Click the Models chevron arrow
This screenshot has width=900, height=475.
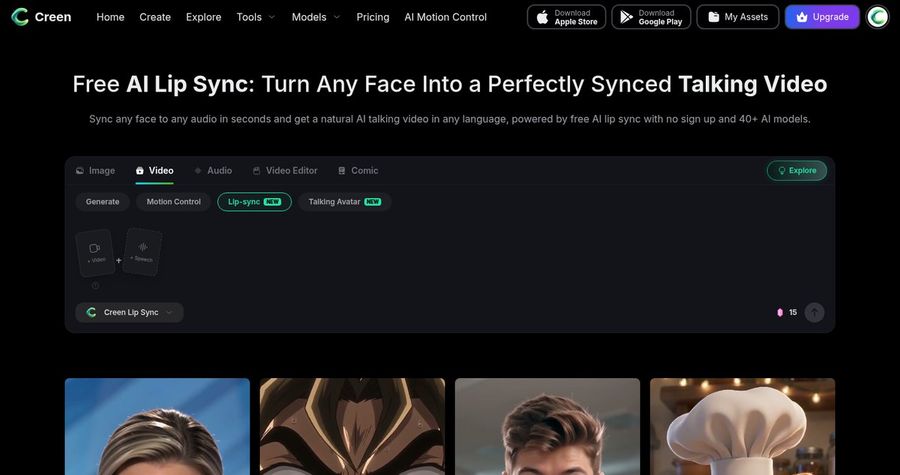pyautogui.click(x=336, y=17)
